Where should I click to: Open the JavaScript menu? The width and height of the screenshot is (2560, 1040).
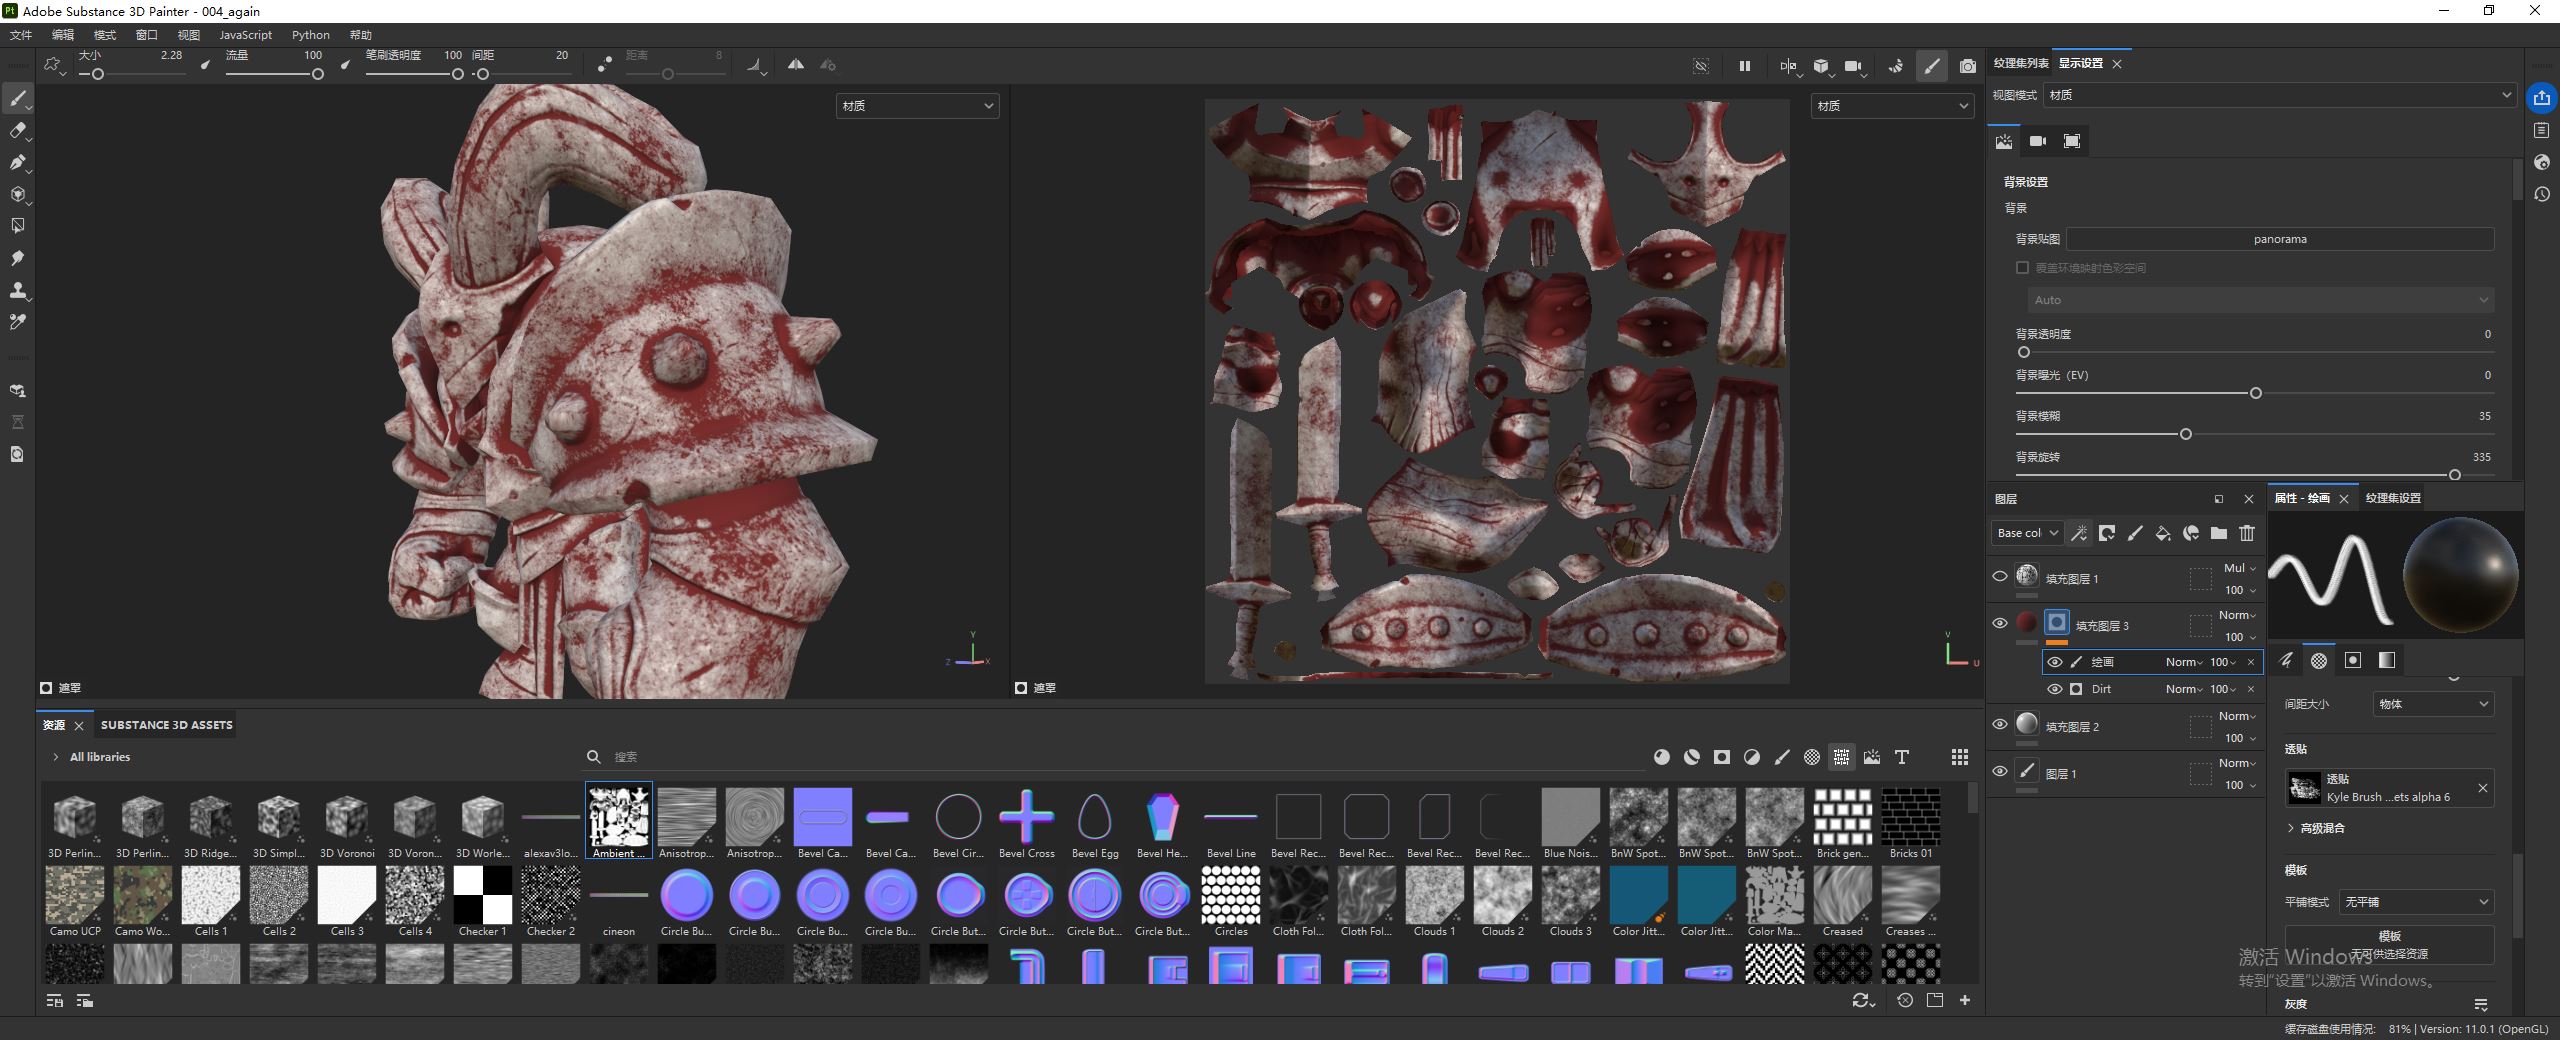pos(245,35)
